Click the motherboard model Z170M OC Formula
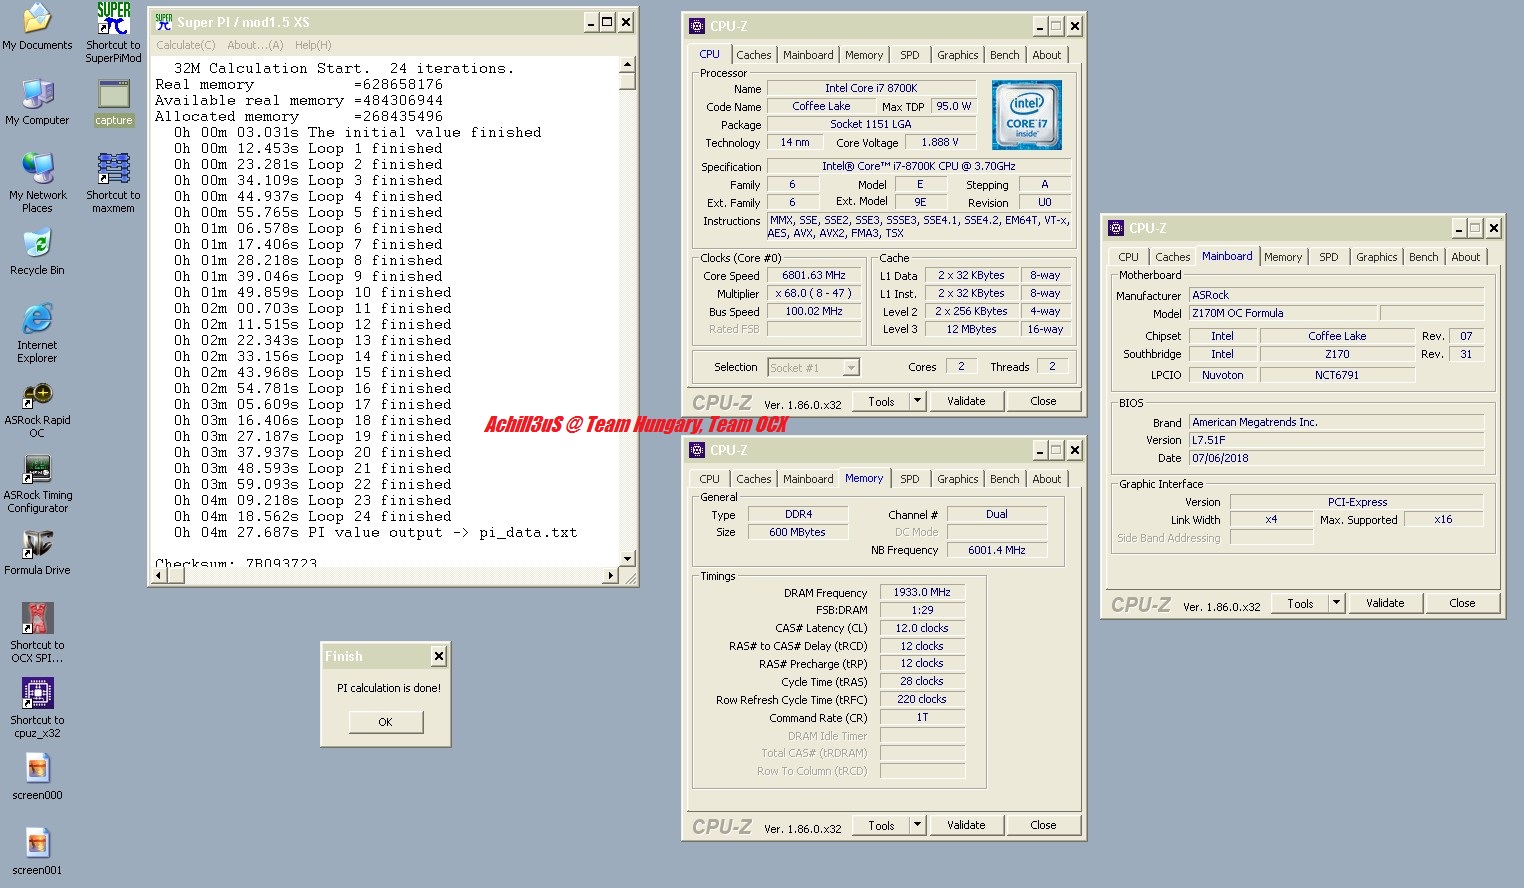Image resolution: width=1524 pixels, height=888 pixels. (x=1283, y=313)
